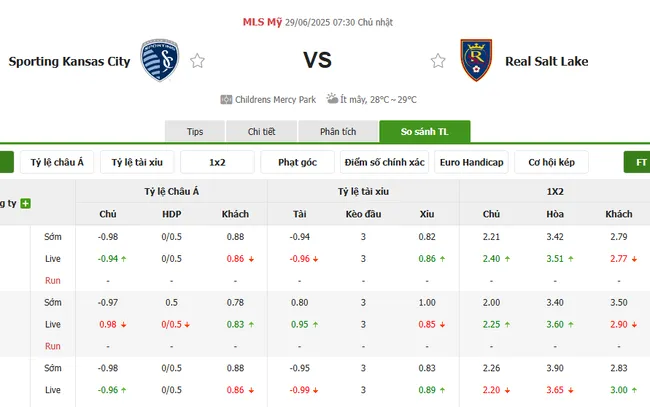Select the So sánh TL tab
650x407 pixels.
(424, 132)
